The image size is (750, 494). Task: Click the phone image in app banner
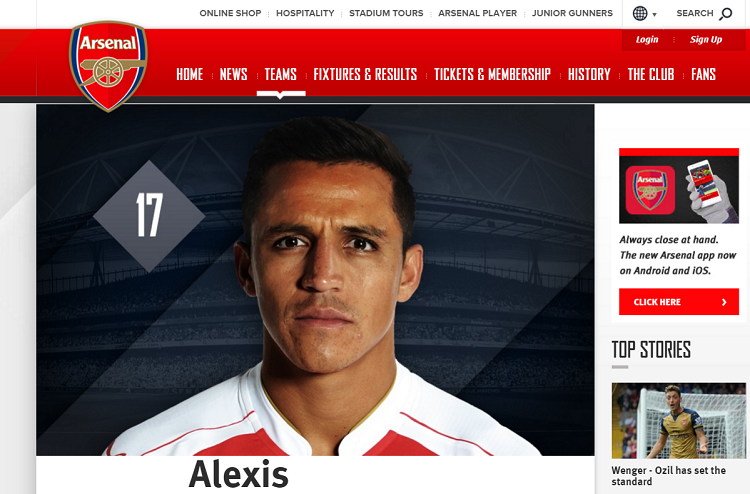tap(708, 190)
